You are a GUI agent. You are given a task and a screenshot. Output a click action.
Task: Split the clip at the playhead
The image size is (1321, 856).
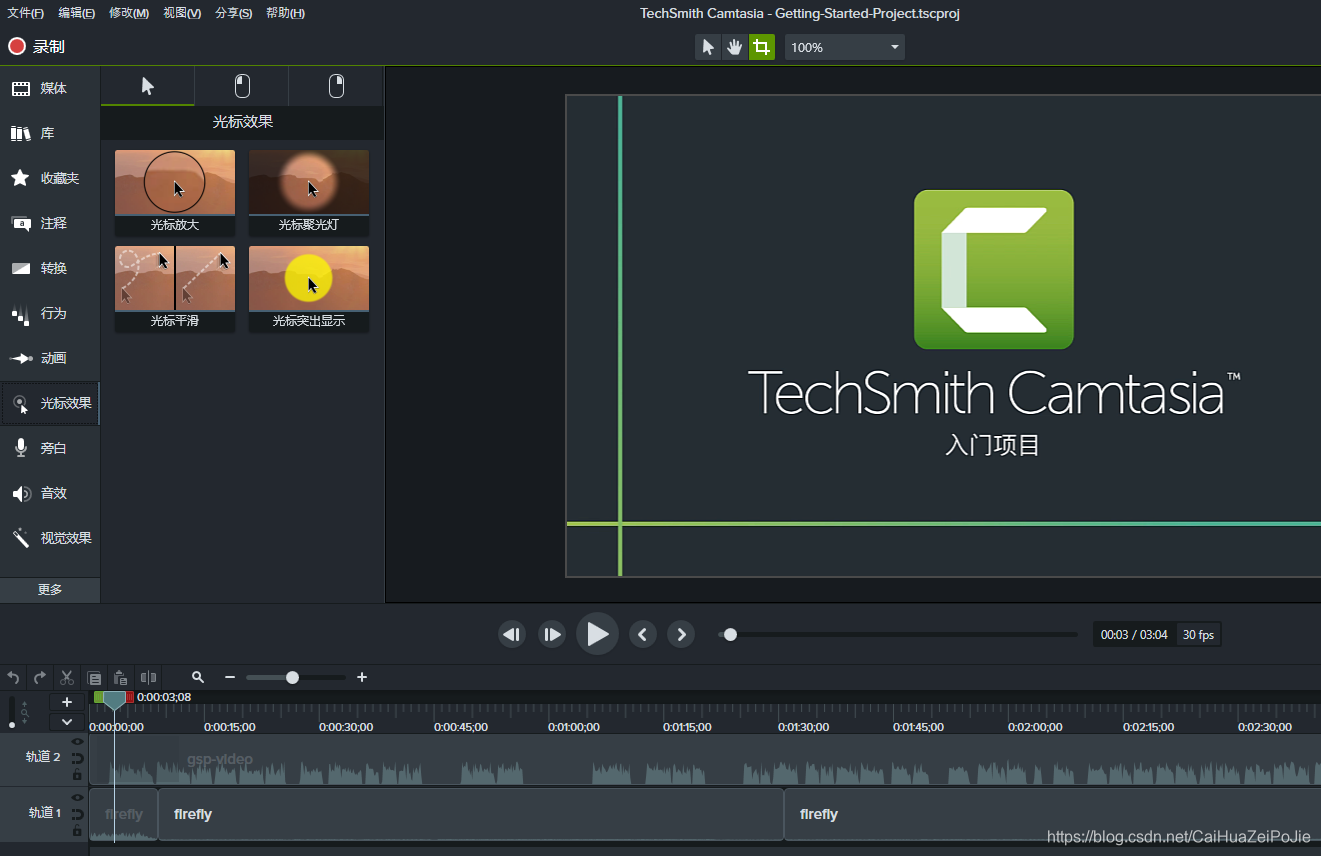(x=148, y=678)
